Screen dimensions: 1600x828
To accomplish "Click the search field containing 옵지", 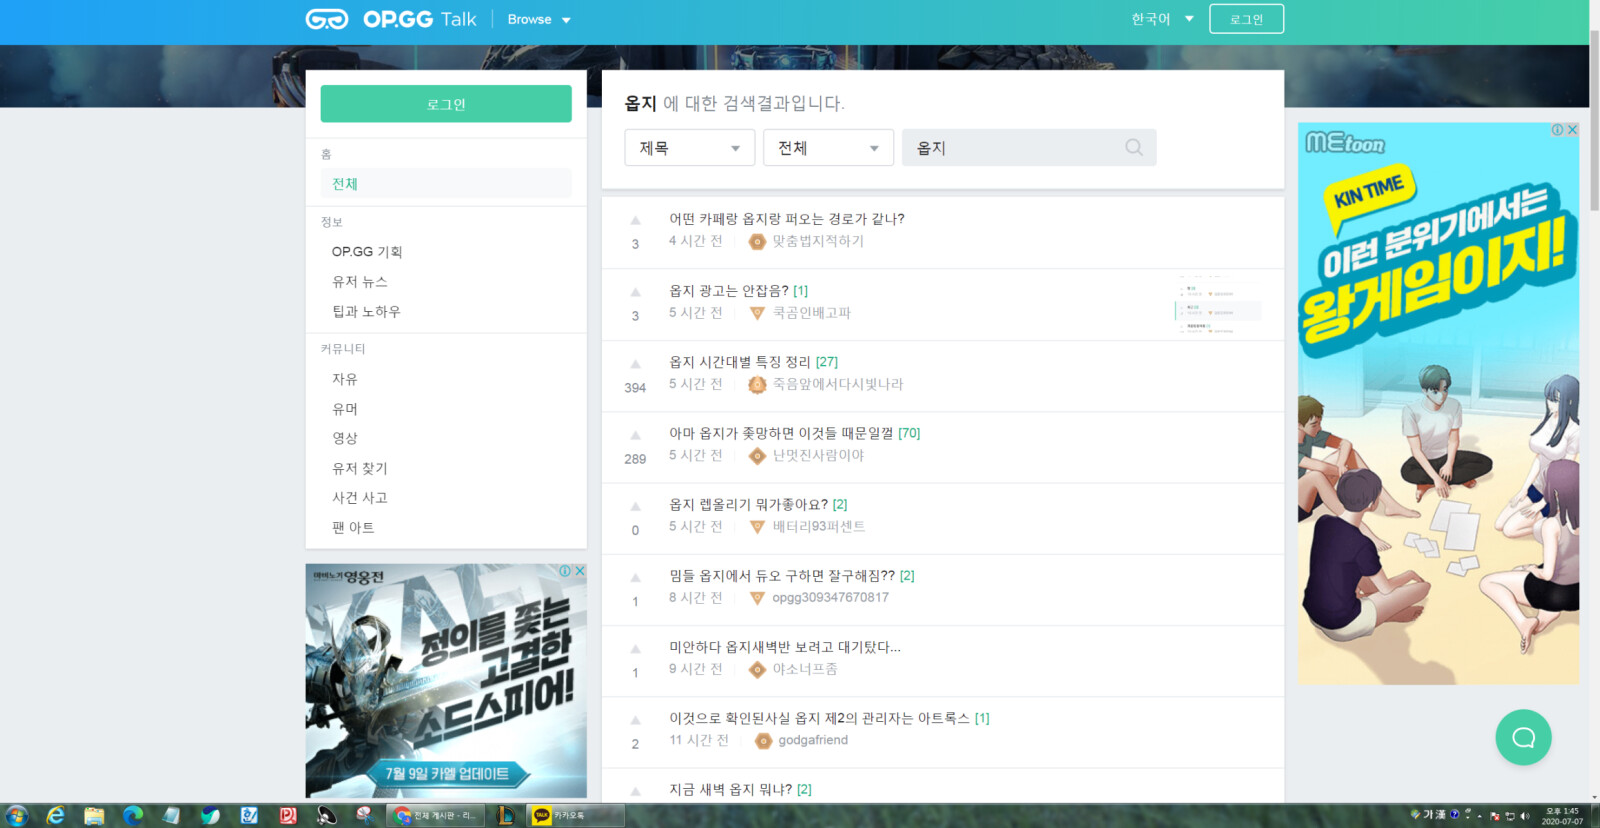I will (1010, 148).
